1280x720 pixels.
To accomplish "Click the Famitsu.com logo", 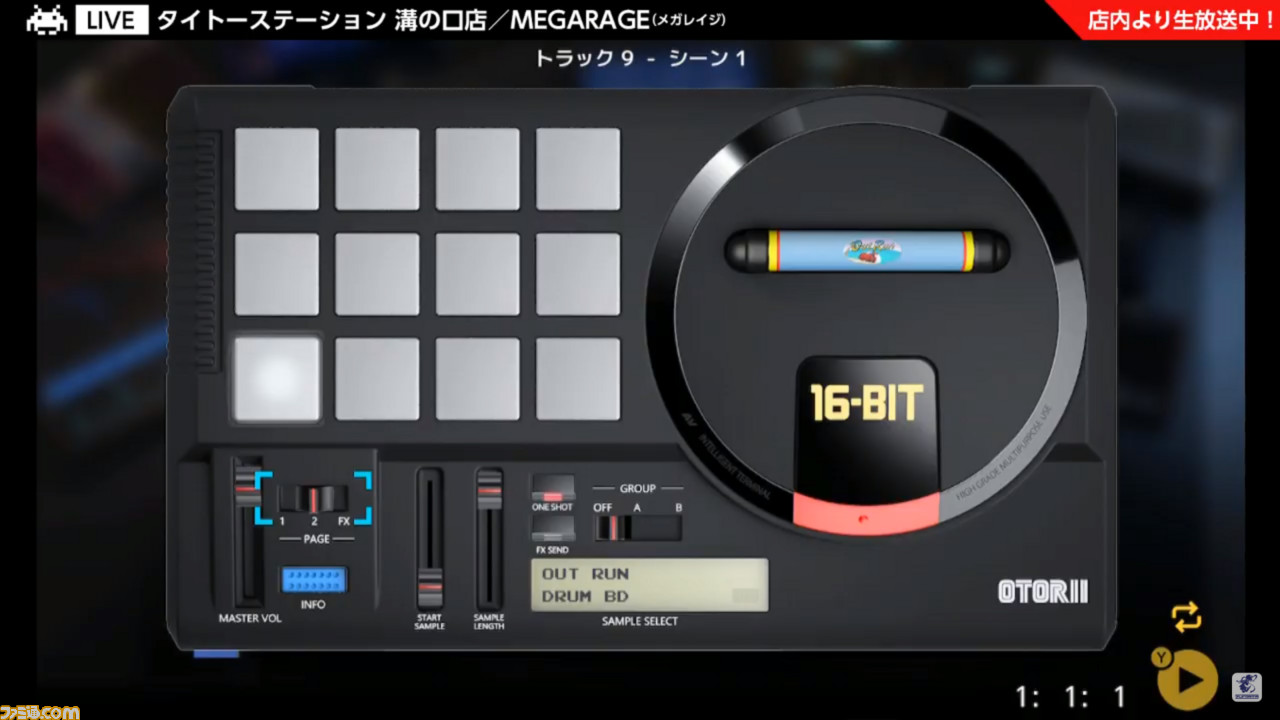I will (40, 711).
